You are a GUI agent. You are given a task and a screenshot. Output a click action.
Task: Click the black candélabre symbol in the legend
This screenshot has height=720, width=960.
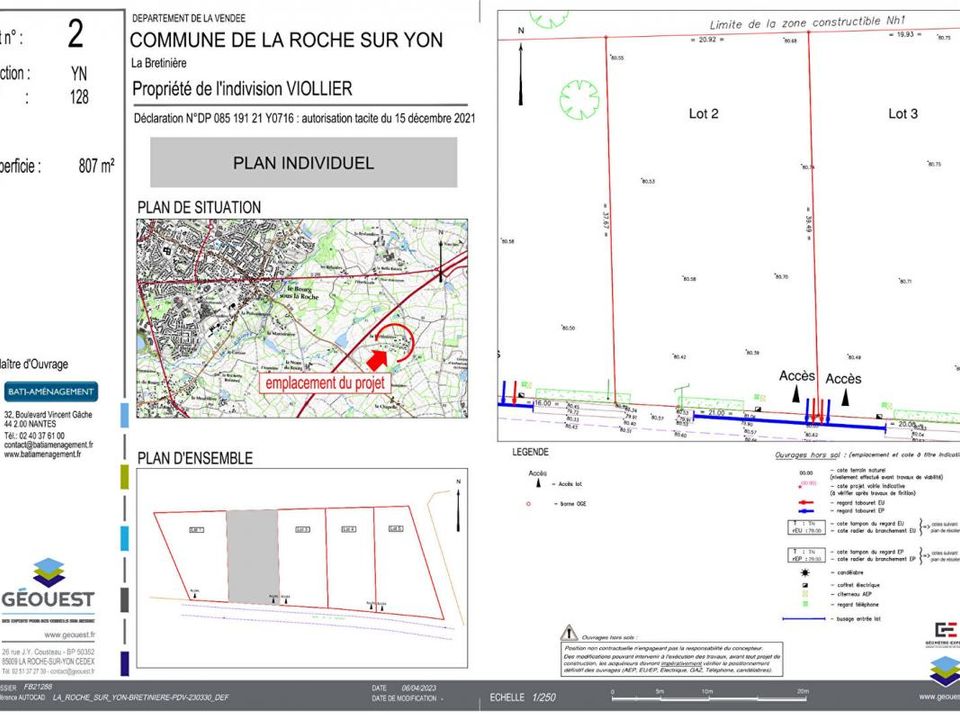pyautogui.click(x=805, y=573)
